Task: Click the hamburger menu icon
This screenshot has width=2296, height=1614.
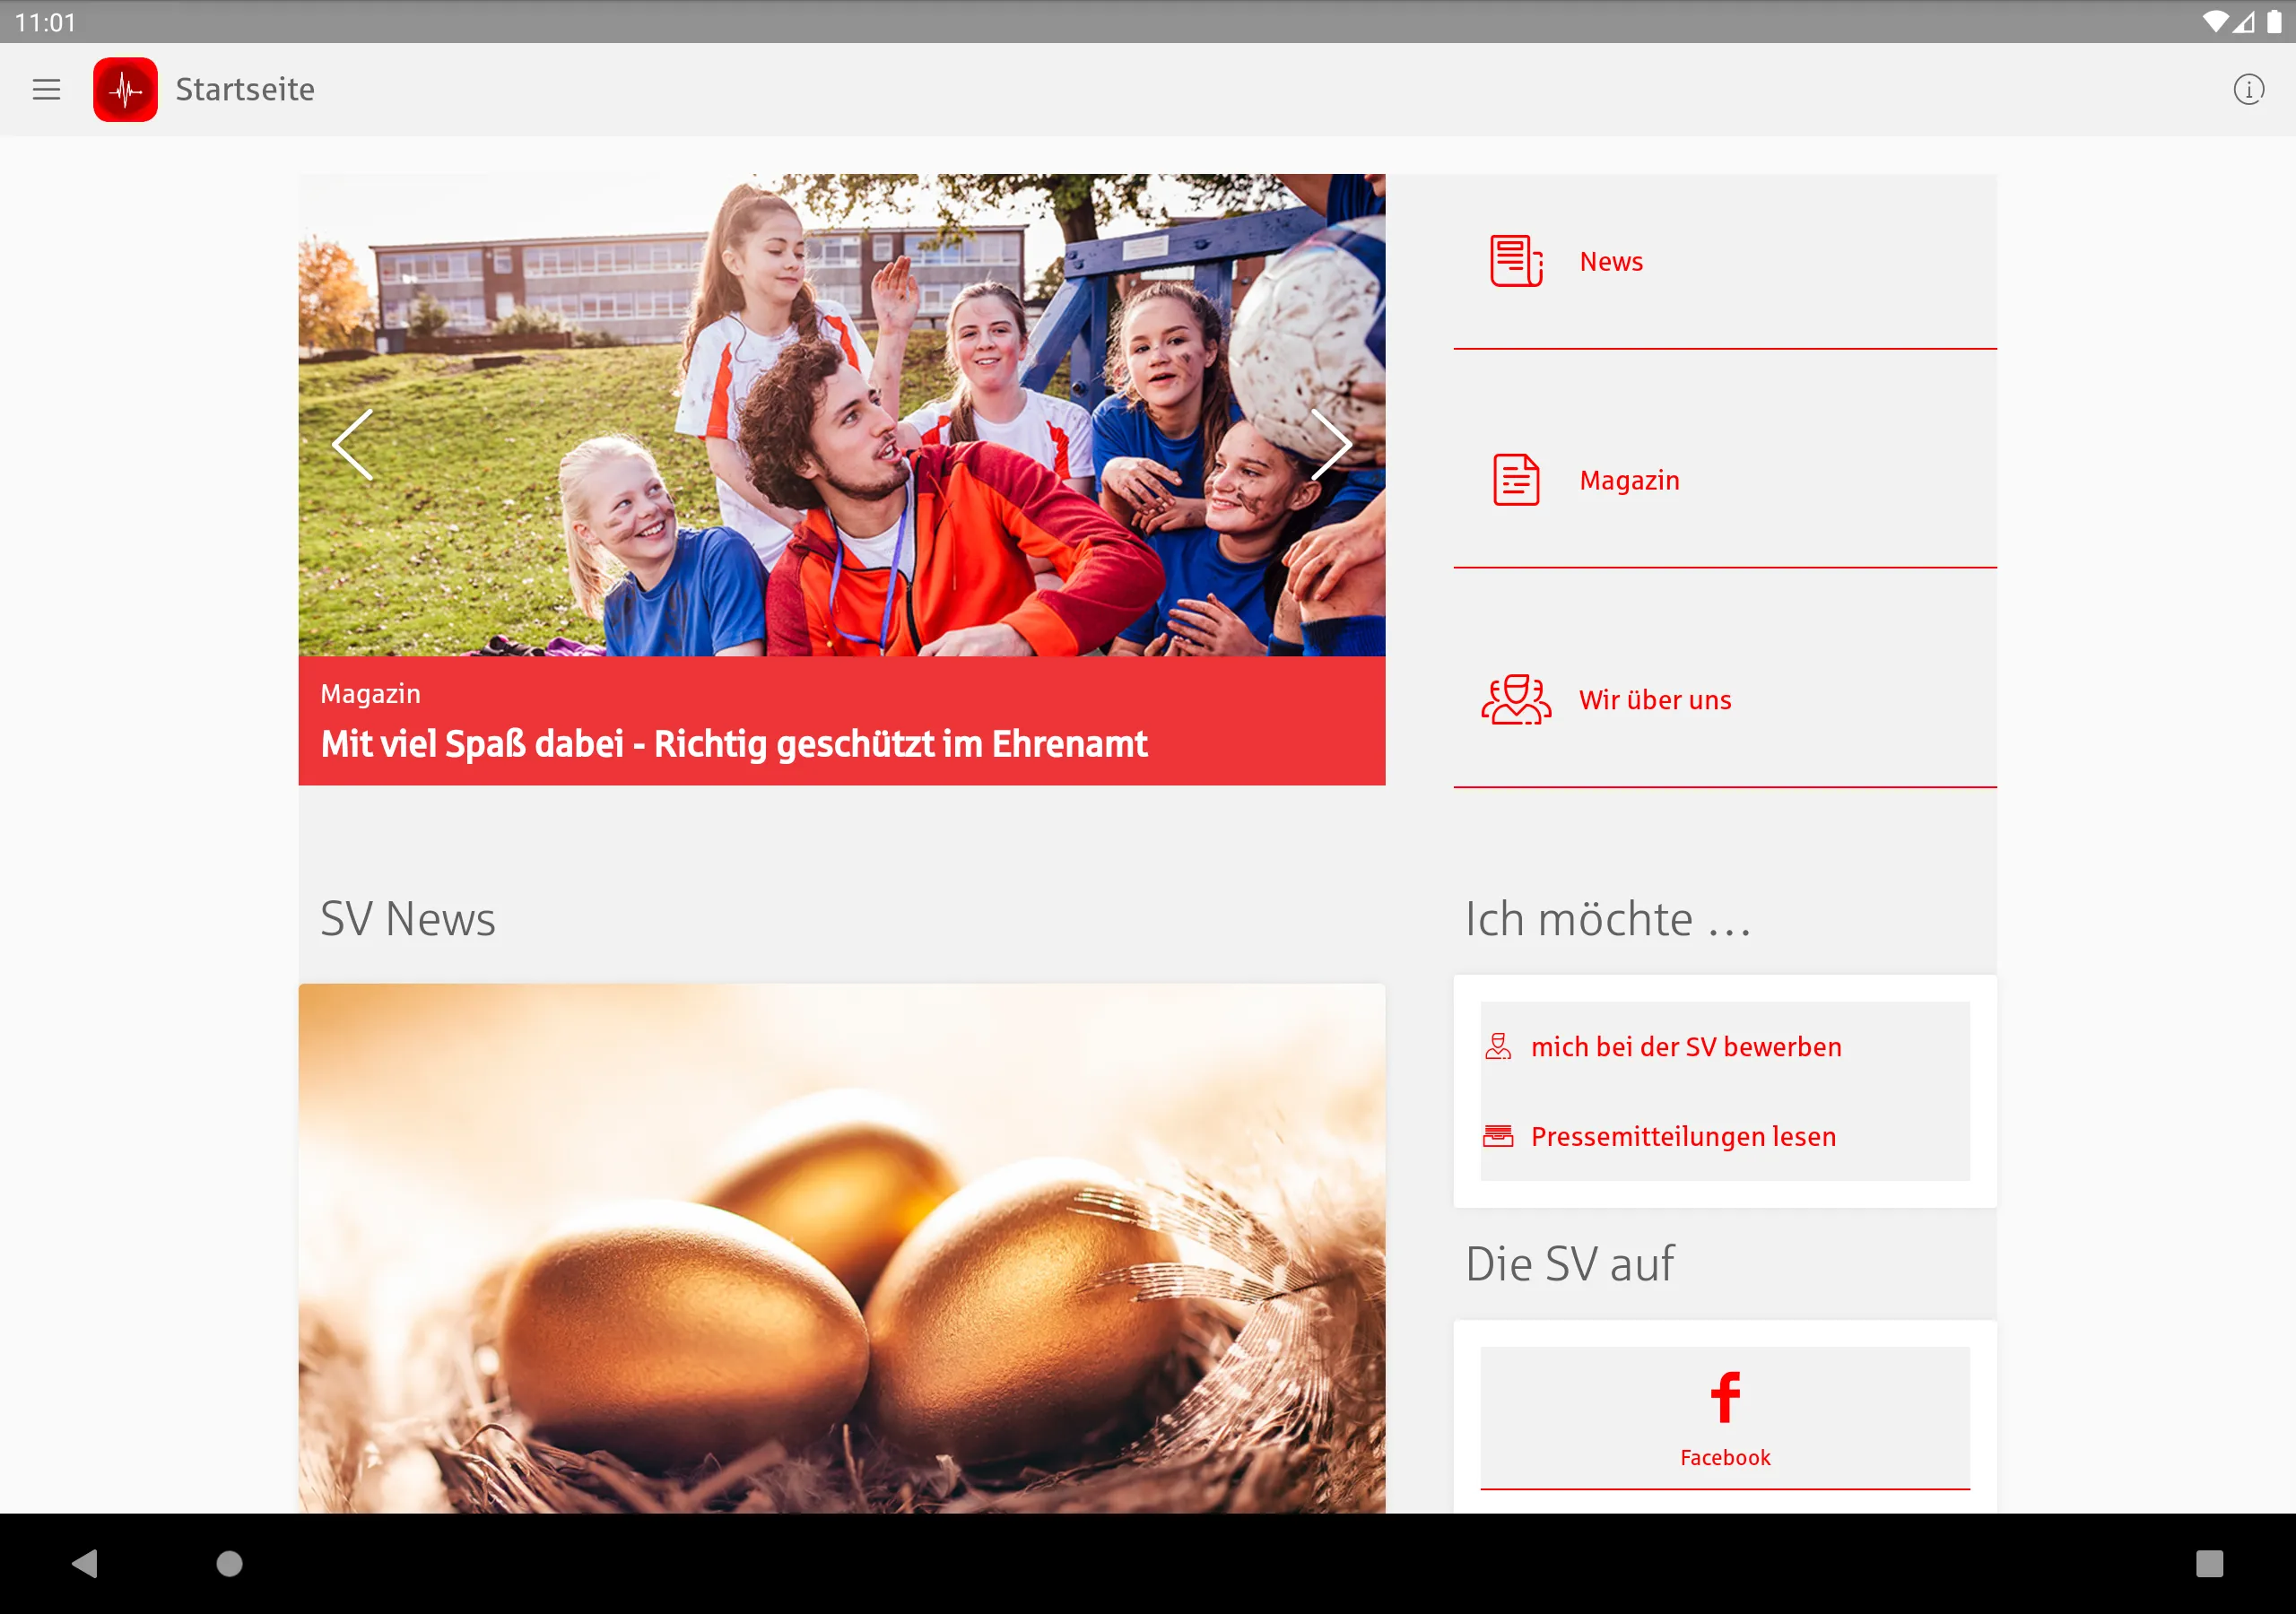Action: tap(48, 89)
